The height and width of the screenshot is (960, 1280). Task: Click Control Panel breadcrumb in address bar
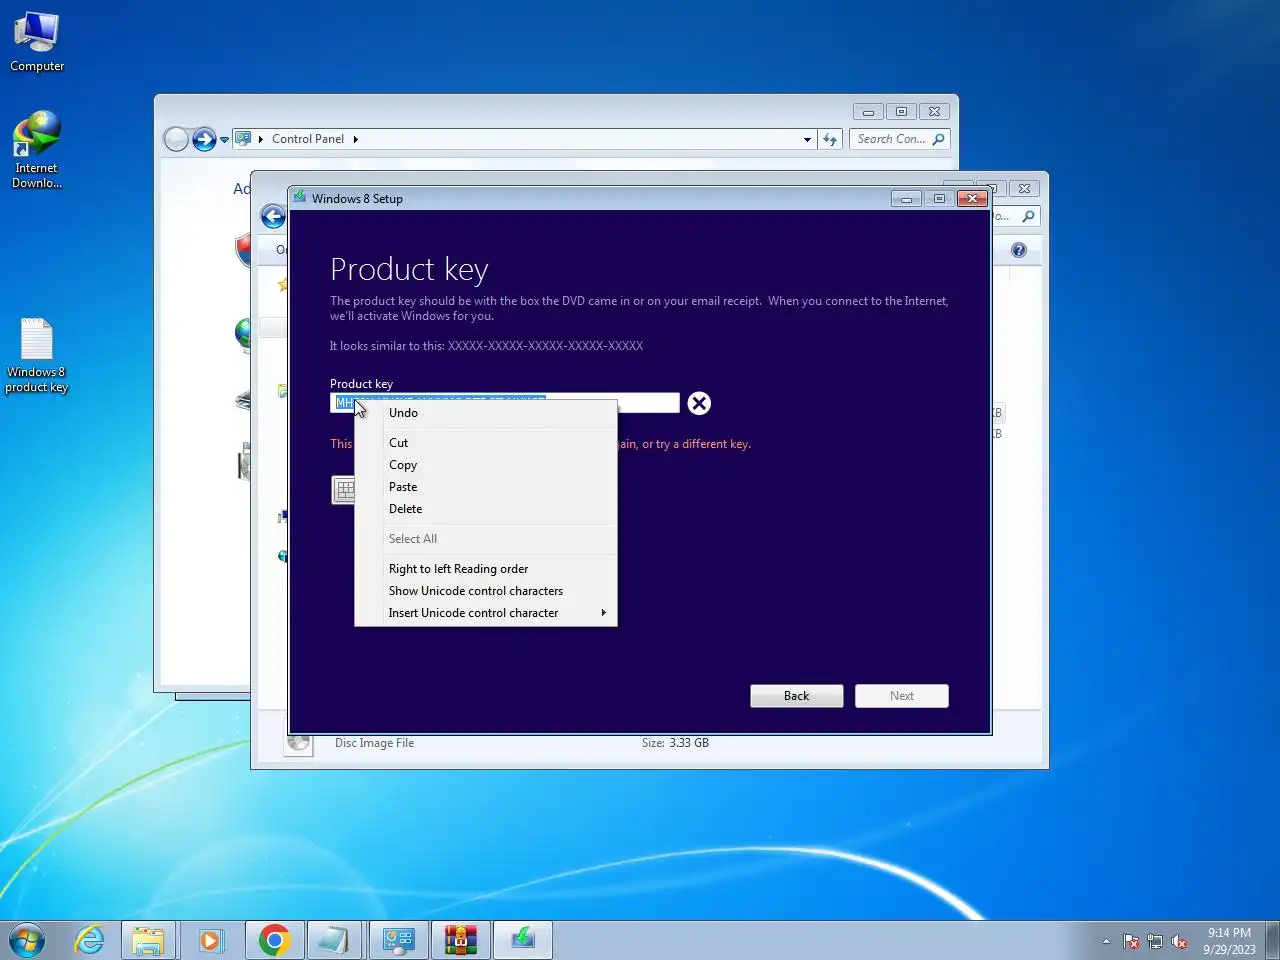[308, 139]
